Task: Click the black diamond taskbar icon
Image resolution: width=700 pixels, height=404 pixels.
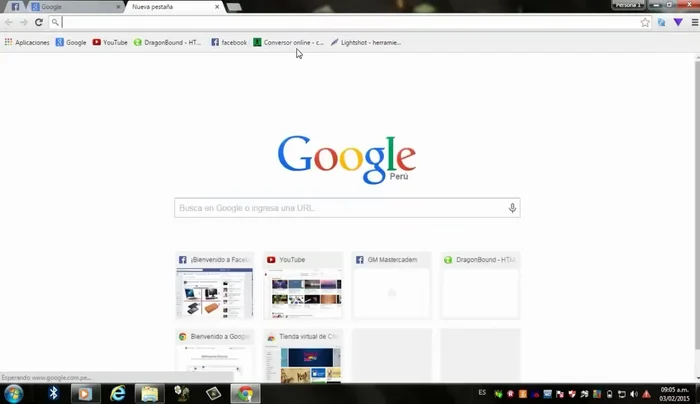Action: click(213, 393)
